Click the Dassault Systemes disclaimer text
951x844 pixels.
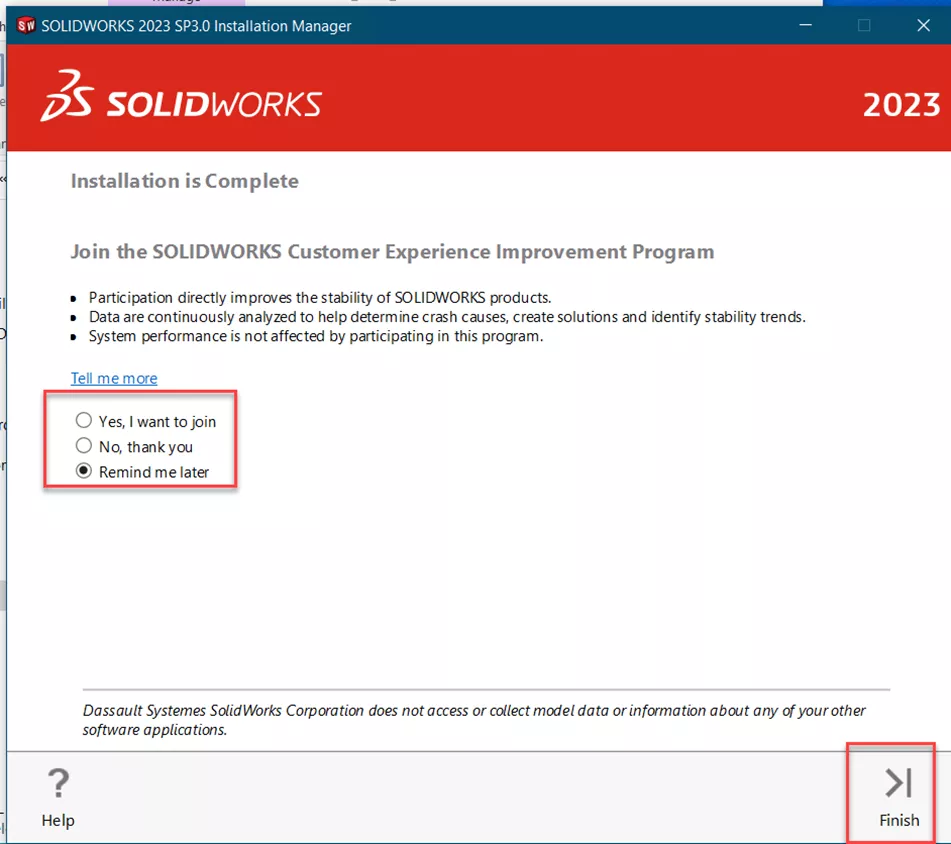point(473,720)
